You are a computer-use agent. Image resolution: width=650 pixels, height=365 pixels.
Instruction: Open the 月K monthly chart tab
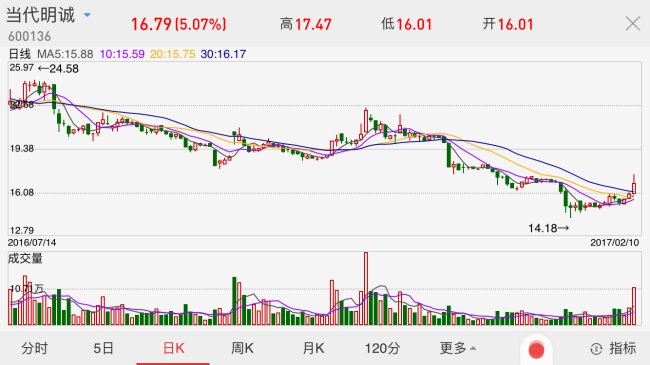pyautogui.click(x=313, y=348)
